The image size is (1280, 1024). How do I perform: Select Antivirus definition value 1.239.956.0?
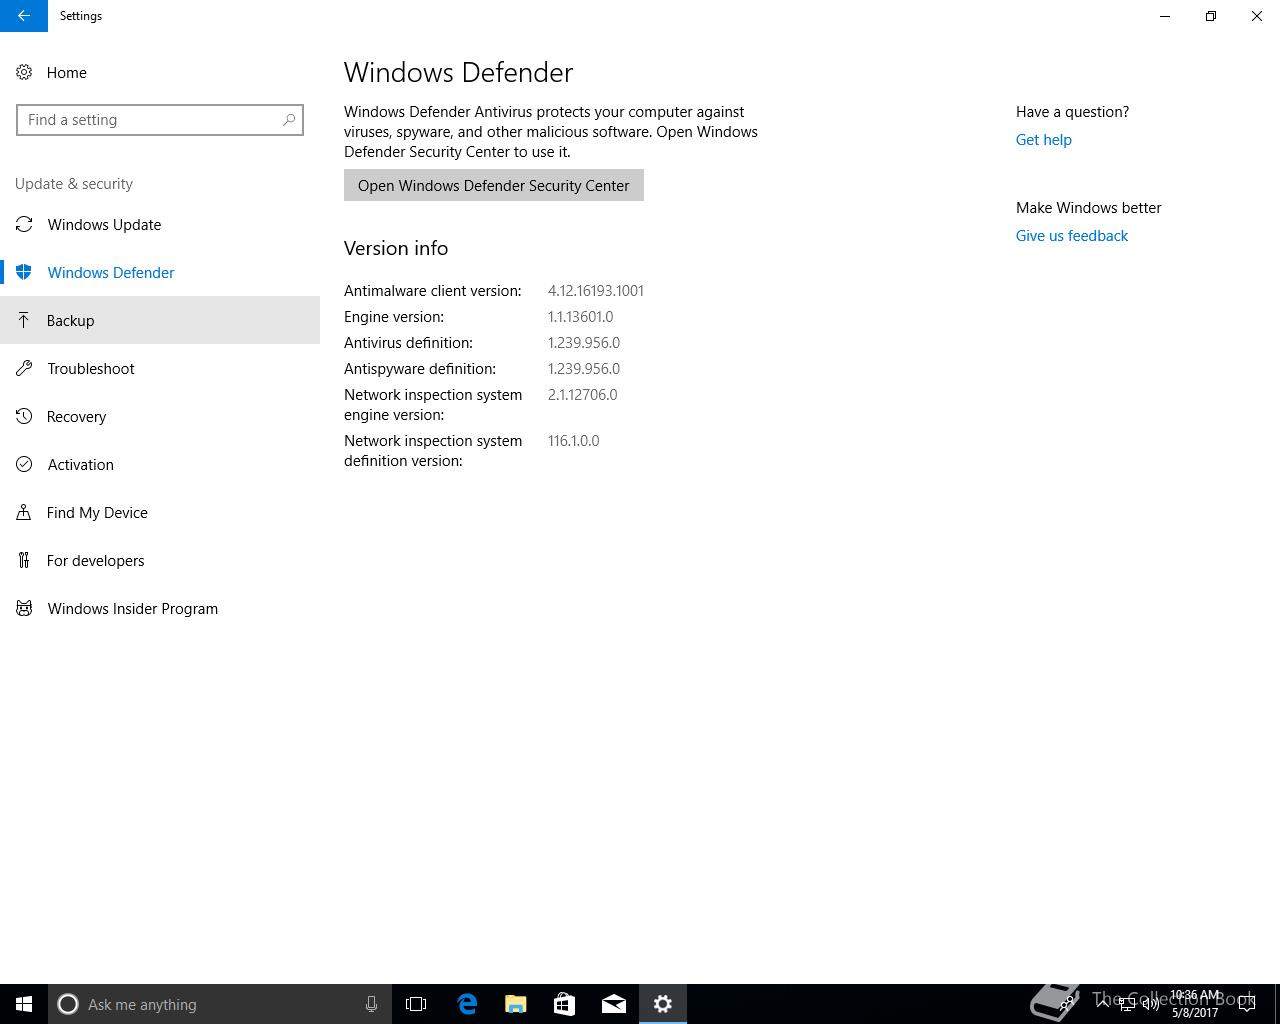[x=584, y=343]
